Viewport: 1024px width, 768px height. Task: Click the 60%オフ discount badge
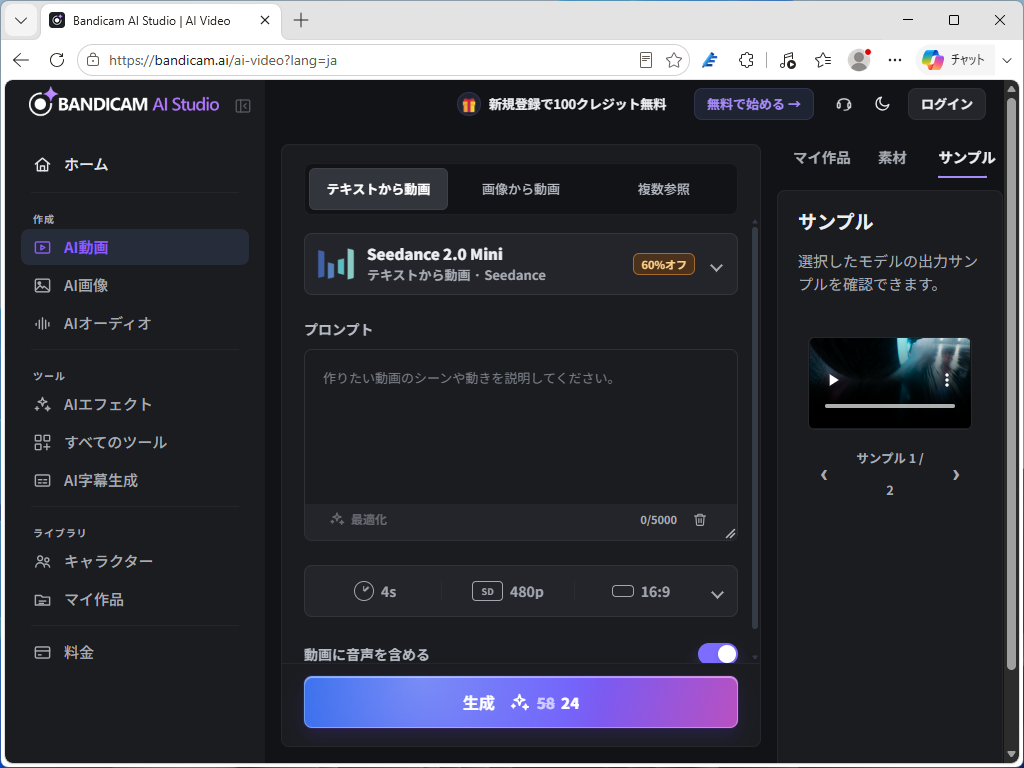point(664,264)
